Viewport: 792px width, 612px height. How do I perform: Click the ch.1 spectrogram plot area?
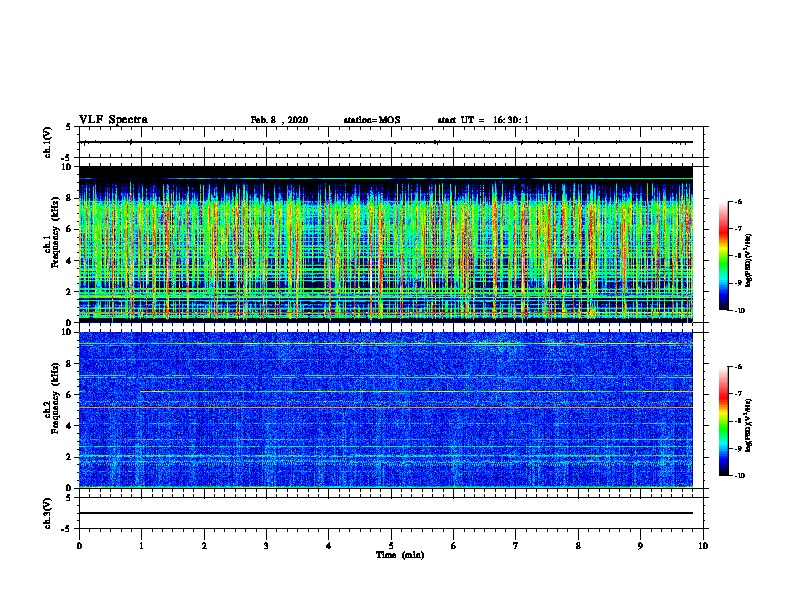click(x=386, y=244)
